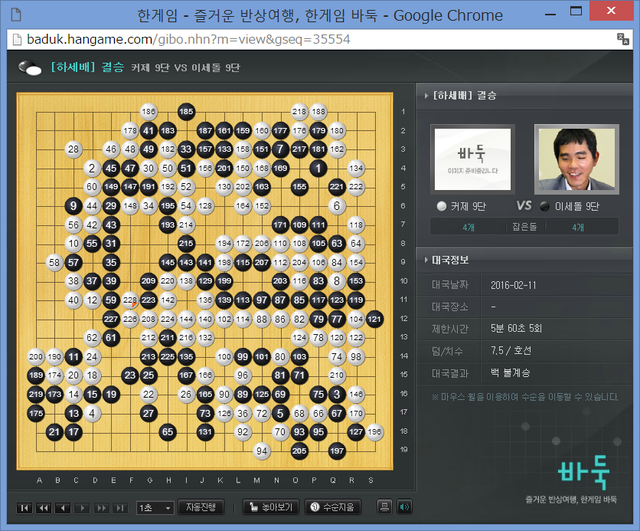Click the black-and-white stones logo
This screenshot has width=640, height=531.
(30, 68)
